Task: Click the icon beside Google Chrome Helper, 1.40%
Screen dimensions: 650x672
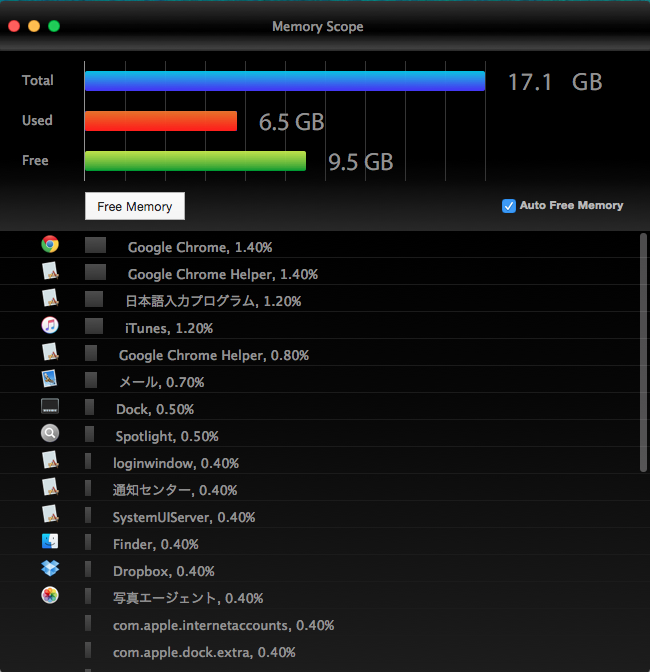Action: point(50,271)
